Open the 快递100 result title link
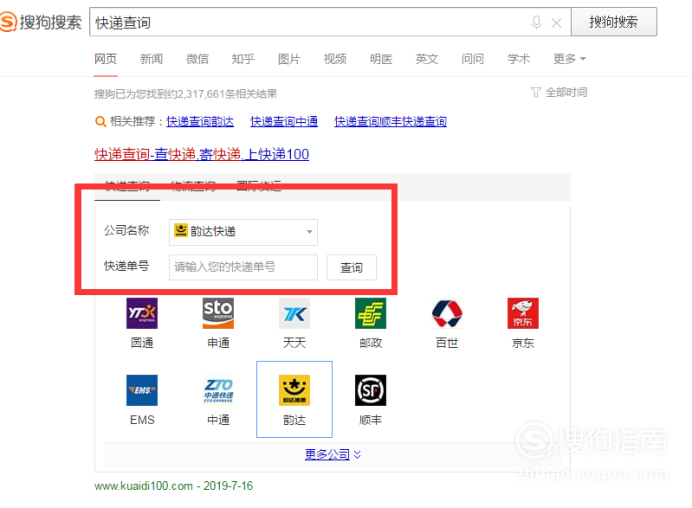 202,154
